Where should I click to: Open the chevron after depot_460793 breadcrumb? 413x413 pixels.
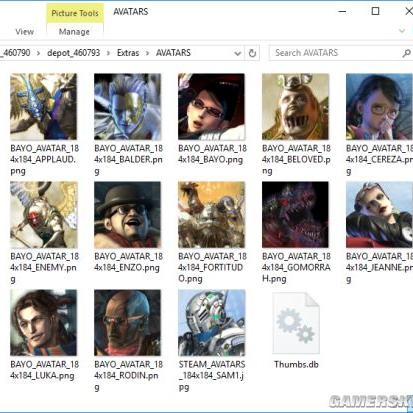[108, 53]
